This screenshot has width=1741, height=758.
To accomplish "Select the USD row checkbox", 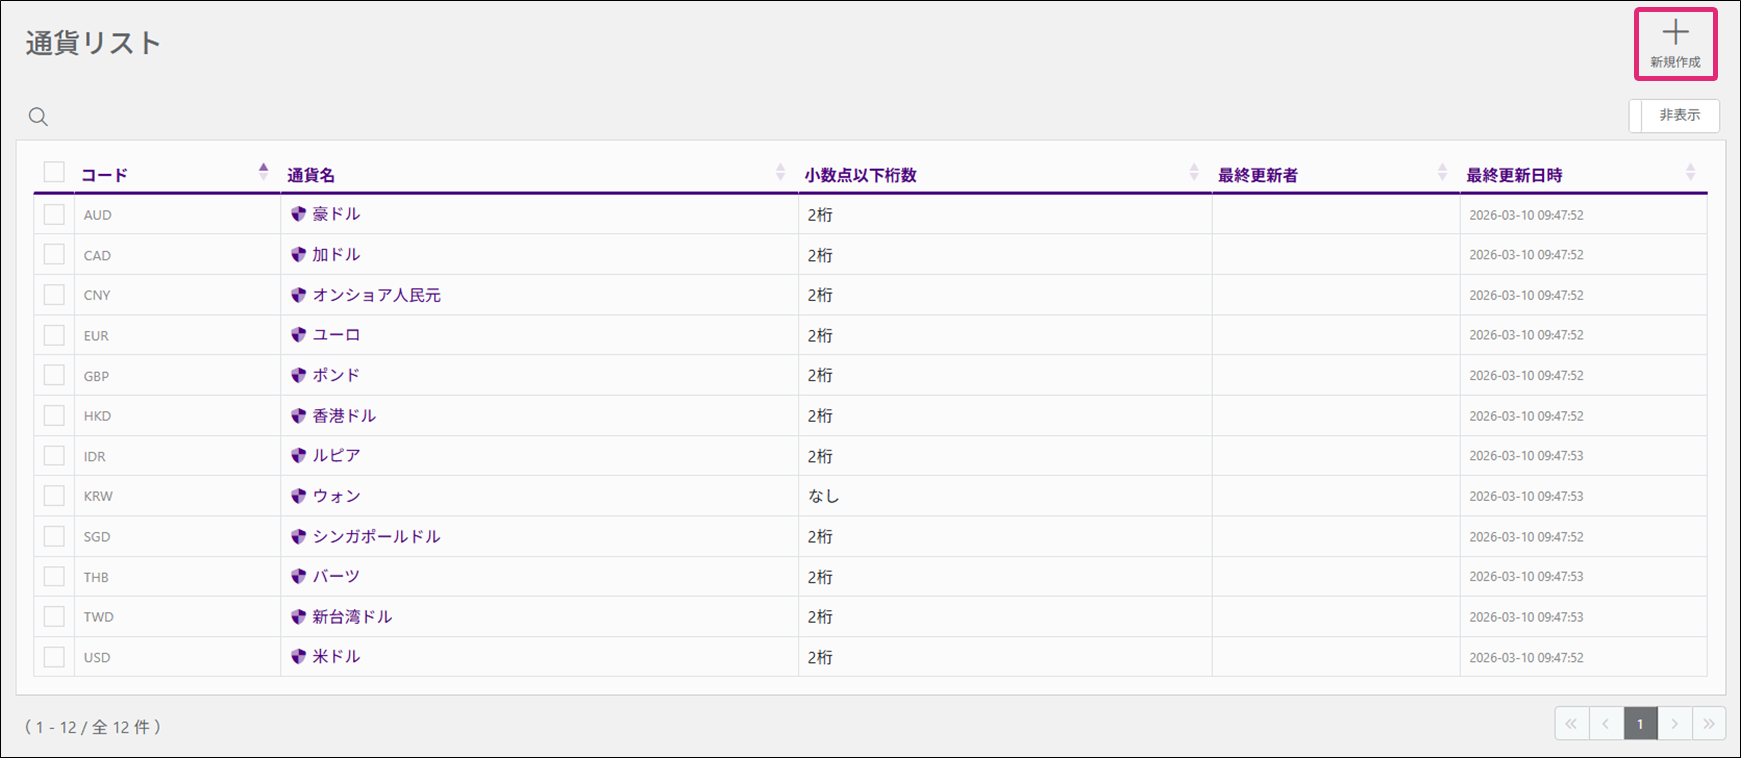I will point(54,657).
